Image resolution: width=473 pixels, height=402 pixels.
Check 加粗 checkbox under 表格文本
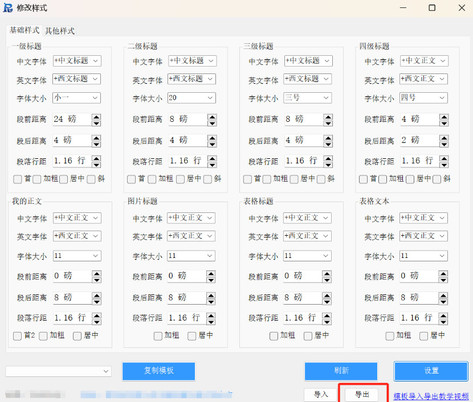point(390,336)
